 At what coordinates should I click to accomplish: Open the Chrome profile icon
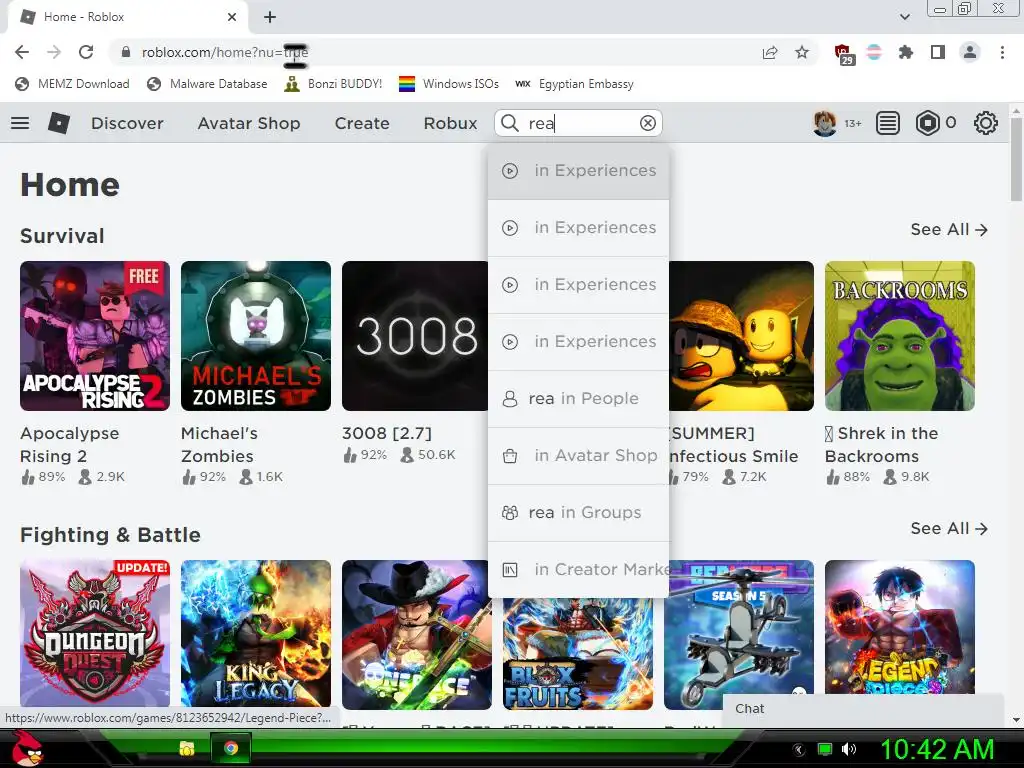970,52
